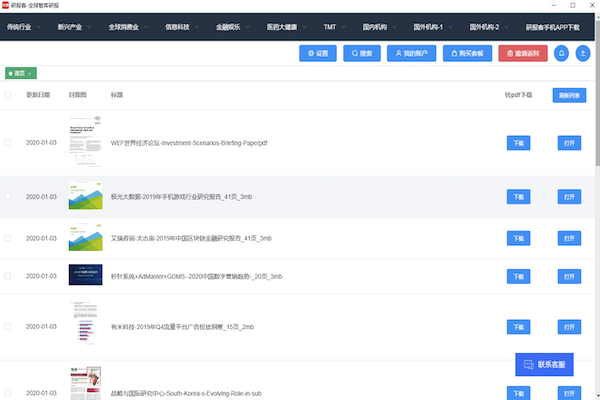Click 购买套餐 purchase plan button
This screenshot has width=600, height=400.
click(x=467, y=52)
